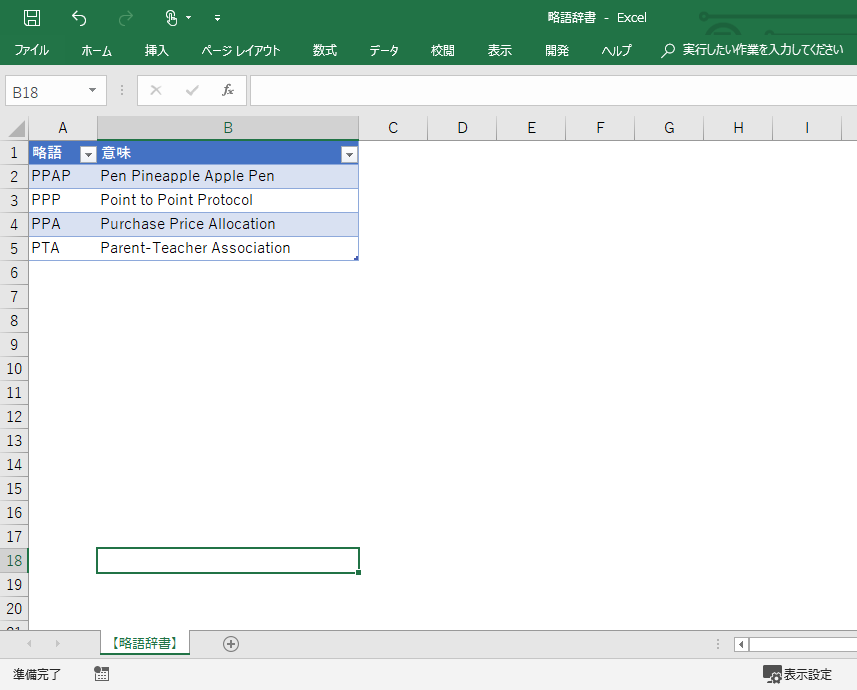The width and height of the screenshot is (857, 690).
Task: Select column F header
Action: [x=600, y=128]
